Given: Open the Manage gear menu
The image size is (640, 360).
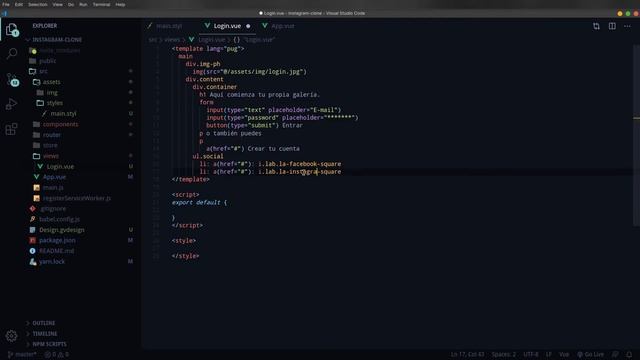Looking at the screenshot, I should [x=11, y=336].
